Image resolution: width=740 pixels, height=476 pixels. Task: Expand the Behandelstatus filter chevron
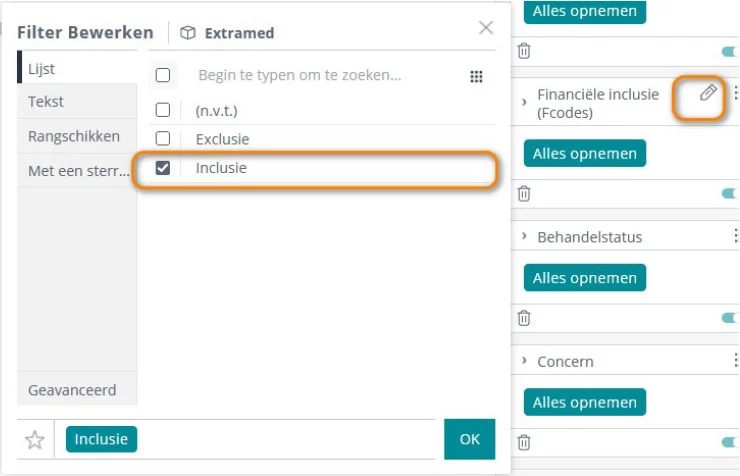tap(524, 236)
